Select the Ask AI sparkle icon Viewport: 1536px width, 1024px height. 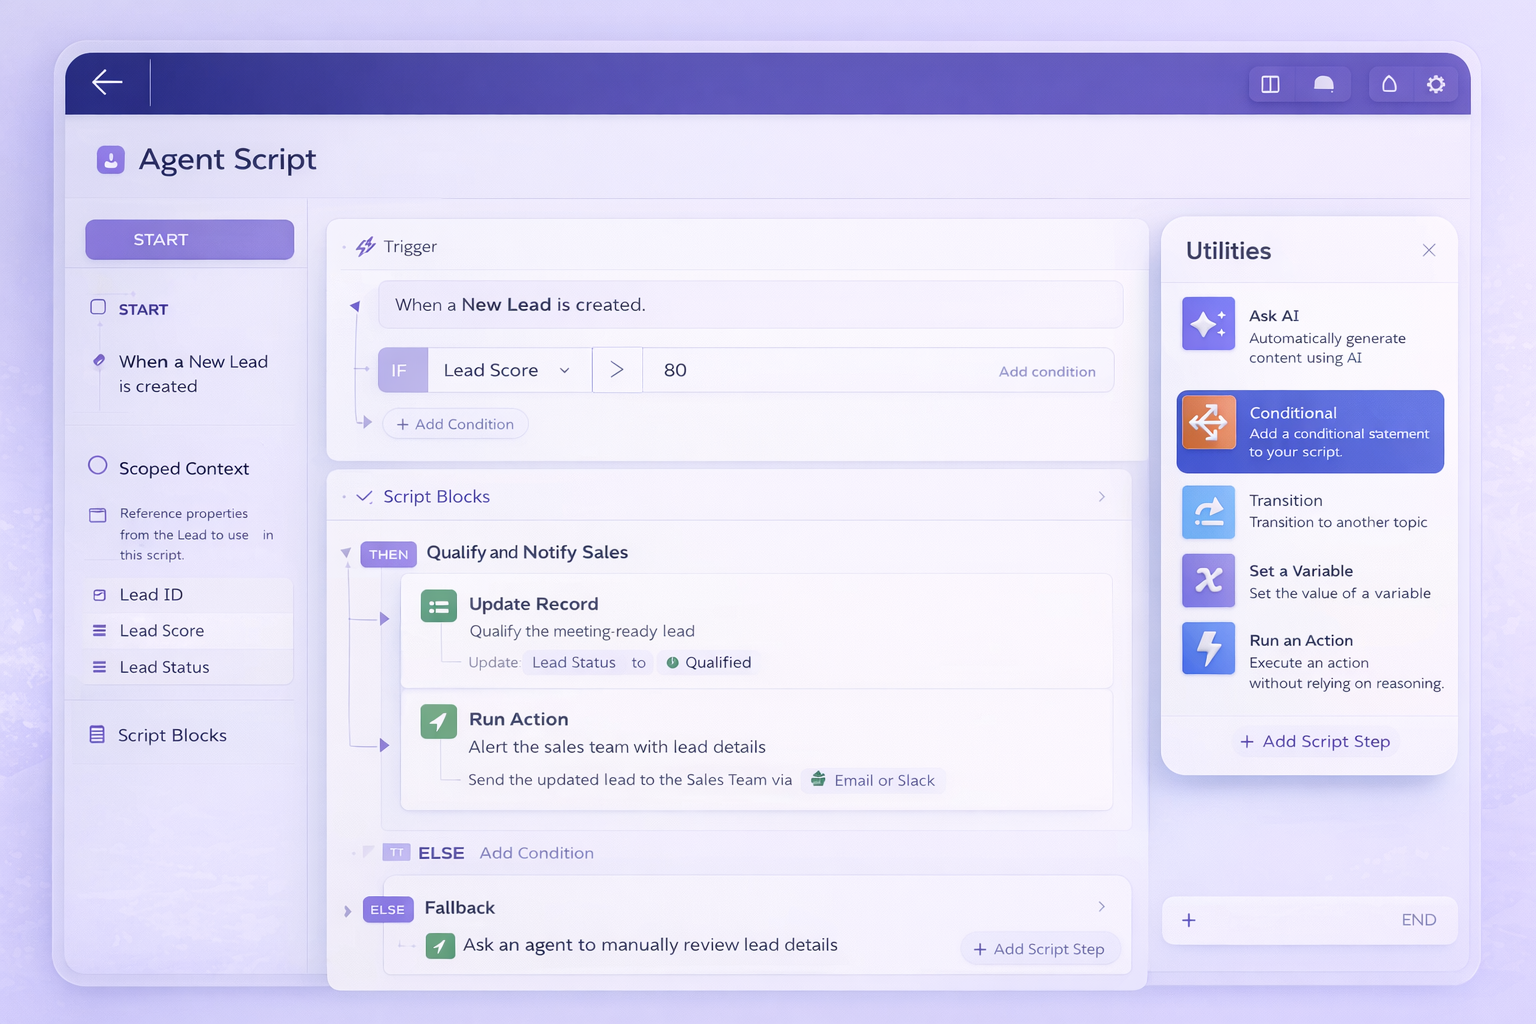point(1208,324)
